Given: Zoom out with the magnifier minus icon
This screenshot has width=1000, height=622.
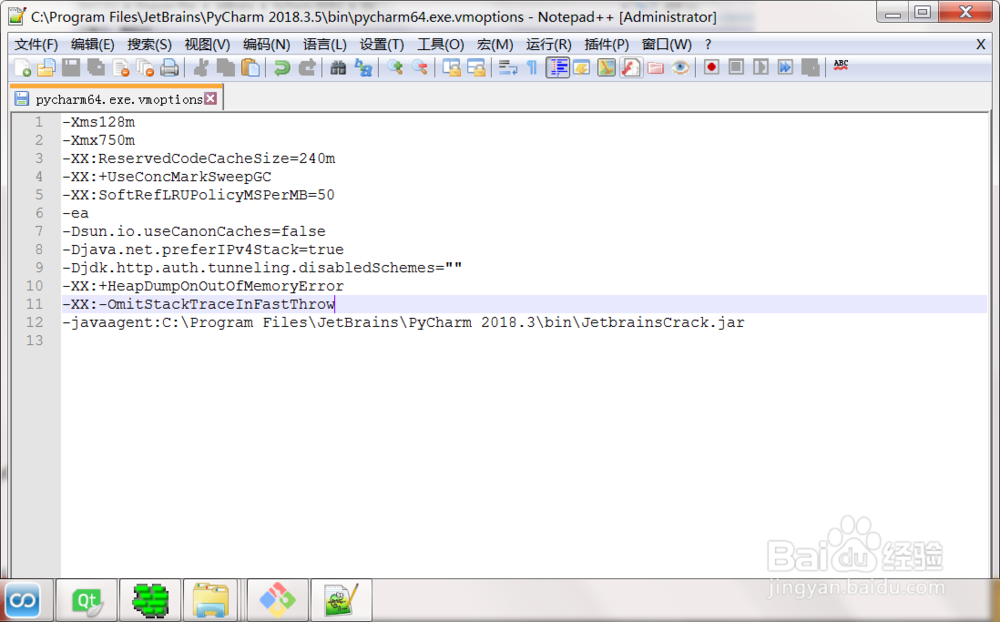Looking at the screenshot, I should [420, 67].
